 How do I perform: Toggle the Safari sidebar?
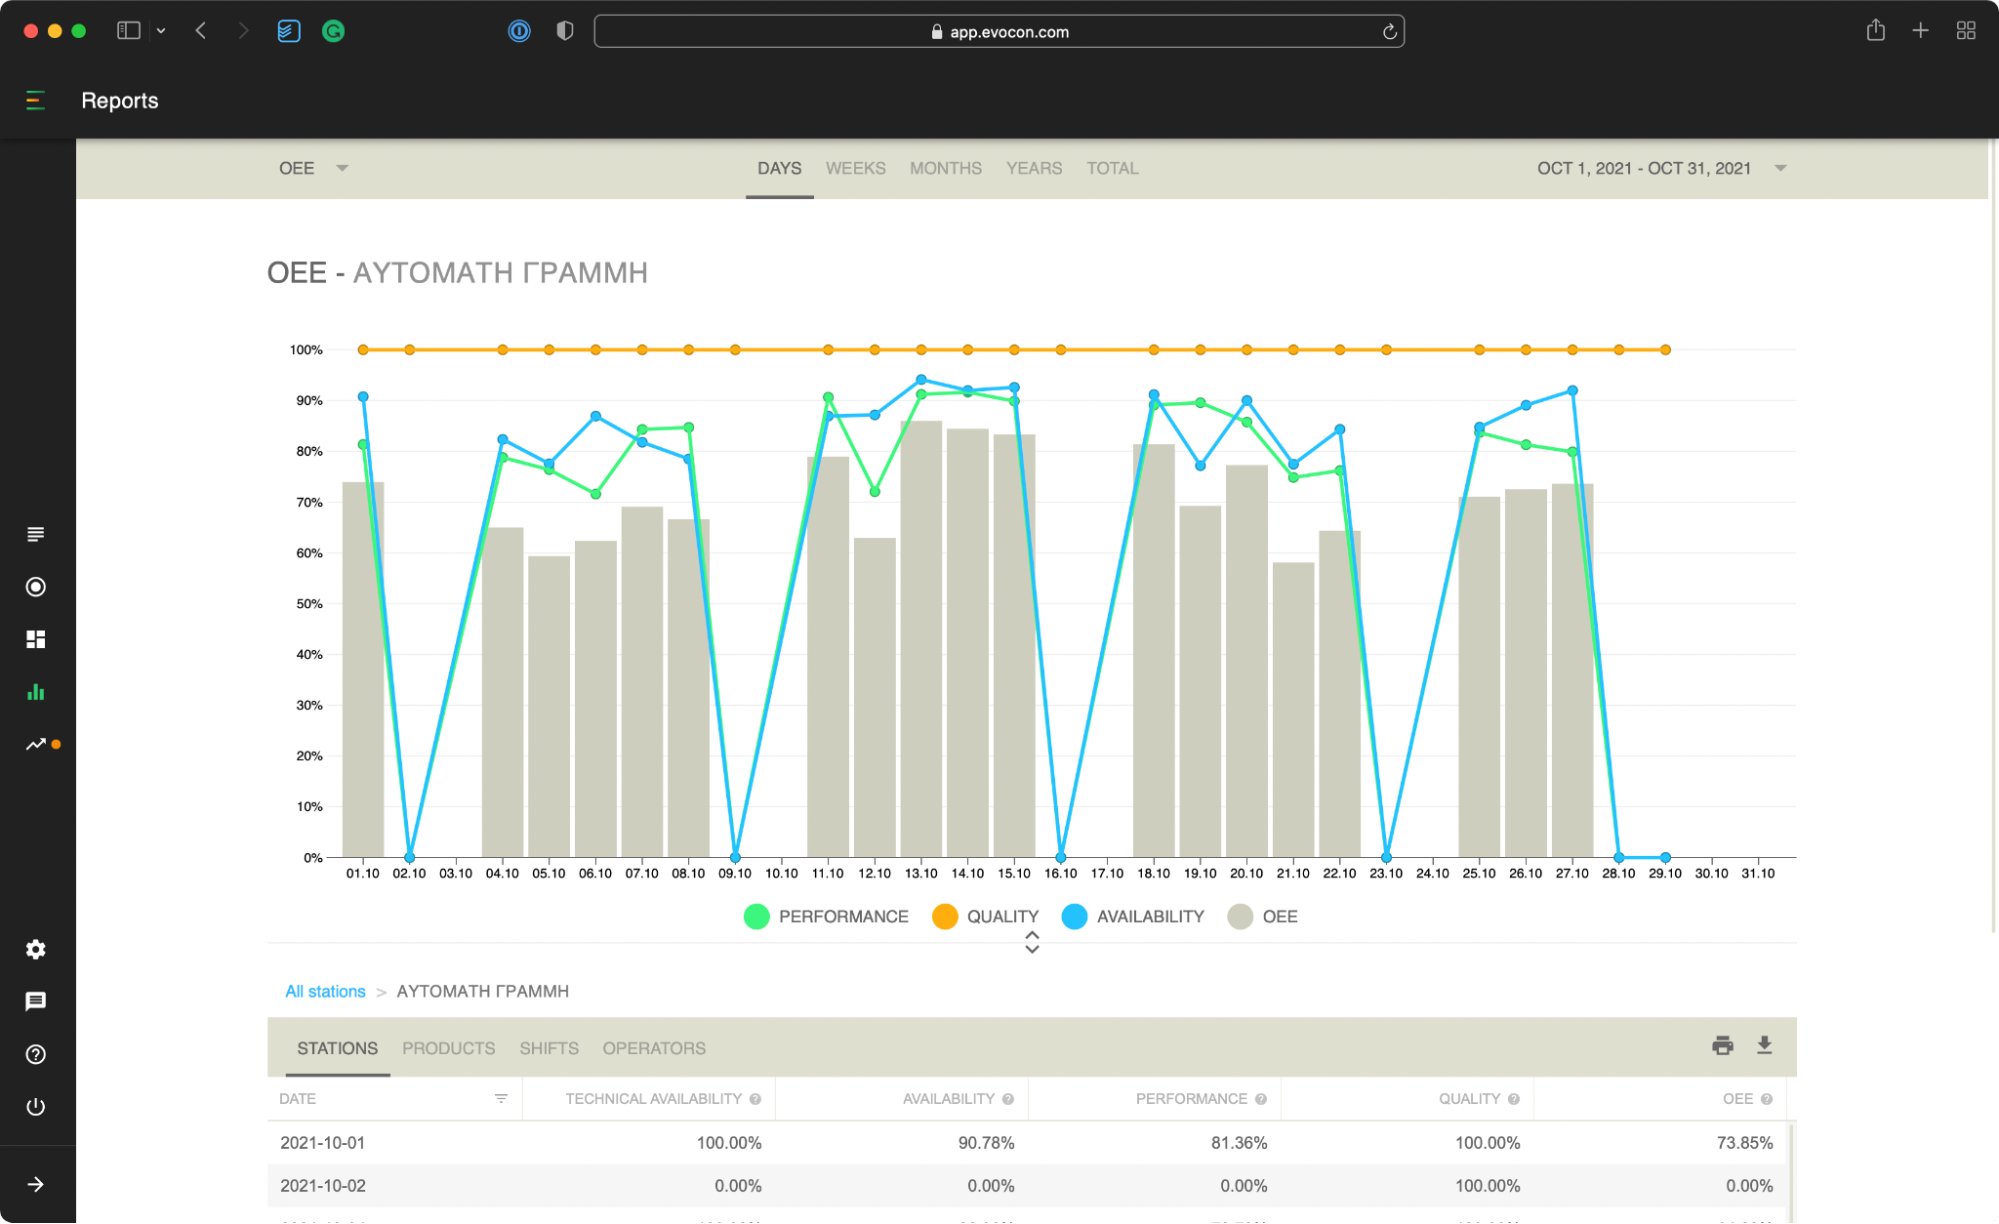[x=128, y=31]
